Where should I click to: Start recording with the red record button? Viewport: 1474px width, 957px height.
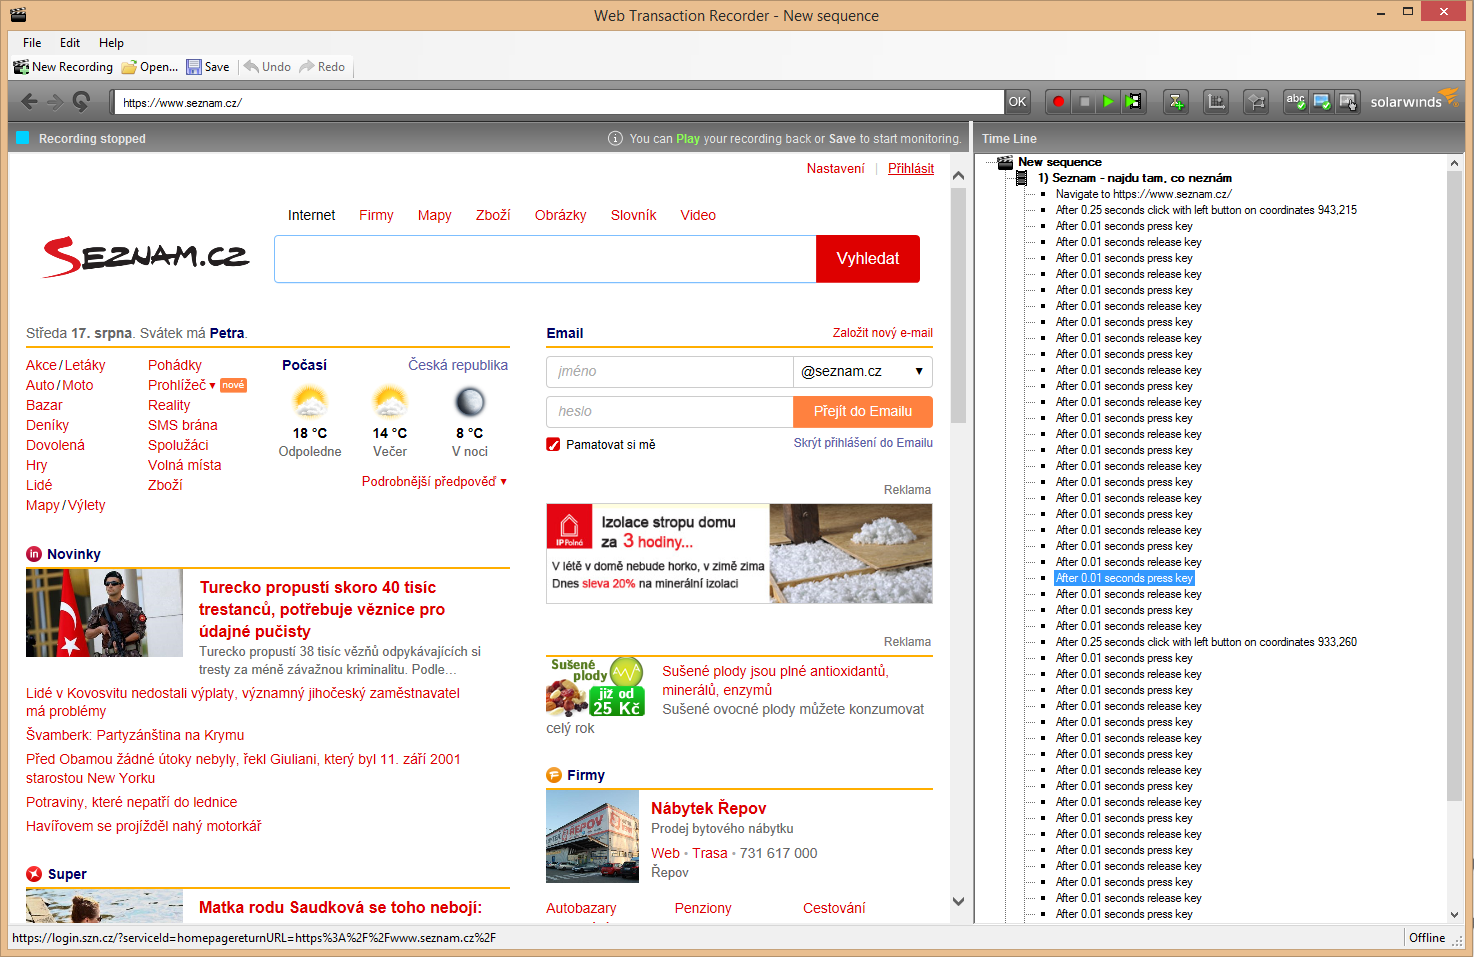click(x=1058, y=102)
